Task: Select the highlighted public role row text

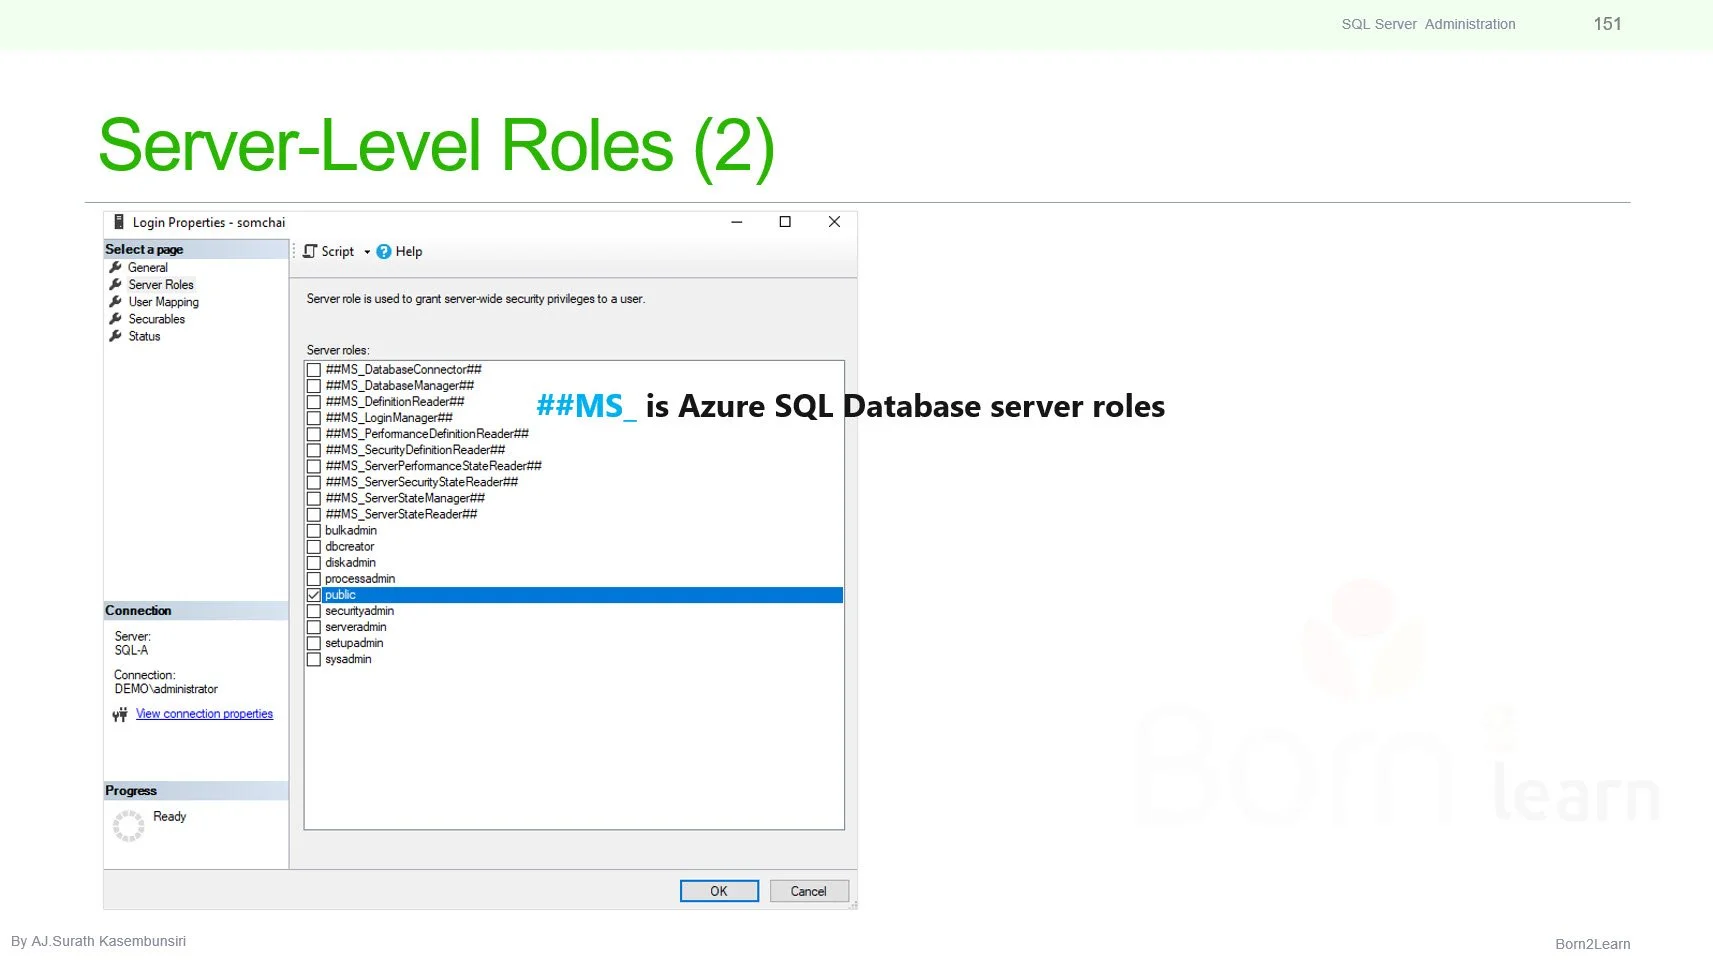Action: pyautogui.click(x=340, y=595)
